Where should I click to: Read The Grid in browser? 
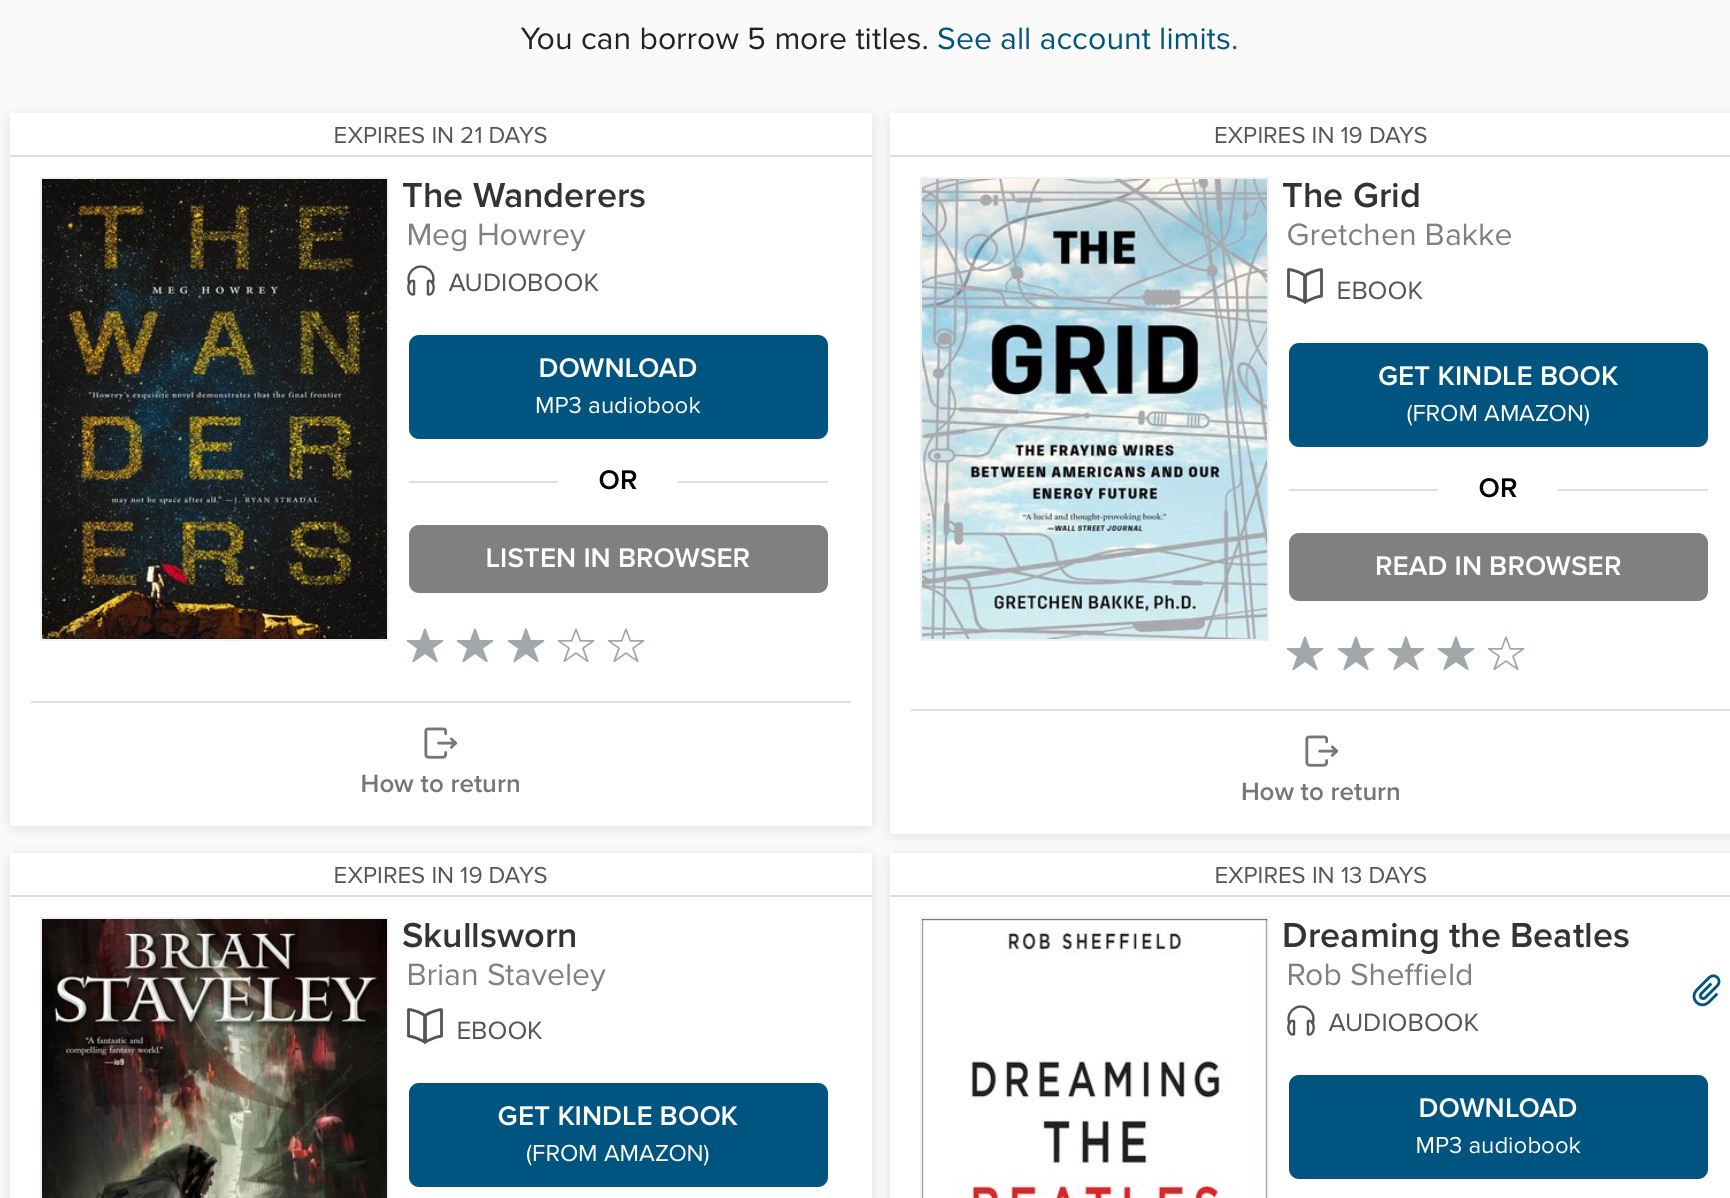(x=1498, y=567)
